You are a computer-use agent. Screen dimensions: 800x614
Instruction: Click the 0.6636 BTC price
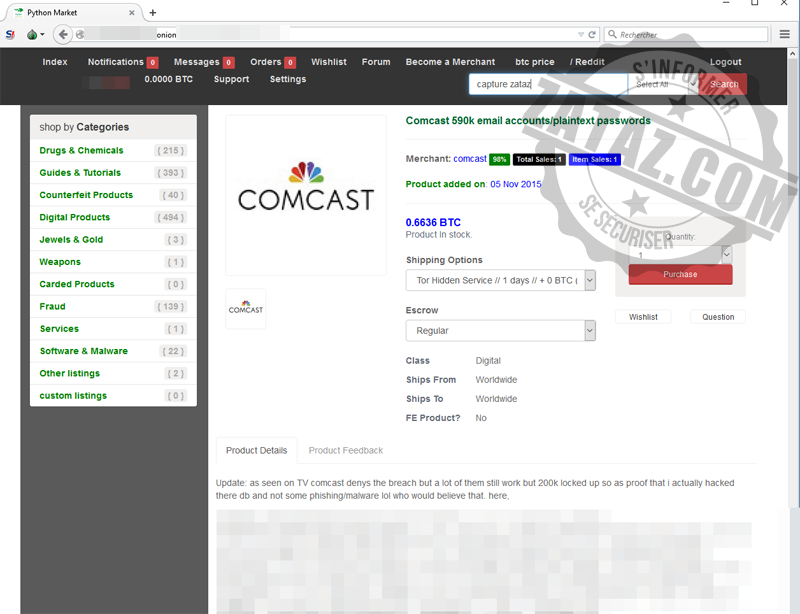433,223
